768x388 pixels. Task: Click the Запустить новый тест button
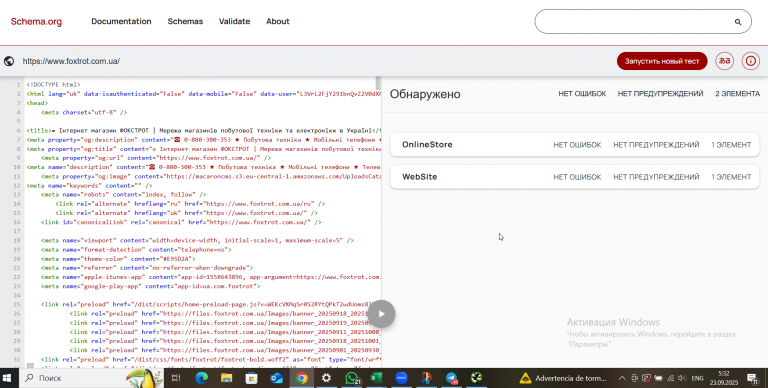[x=662, y=61]
